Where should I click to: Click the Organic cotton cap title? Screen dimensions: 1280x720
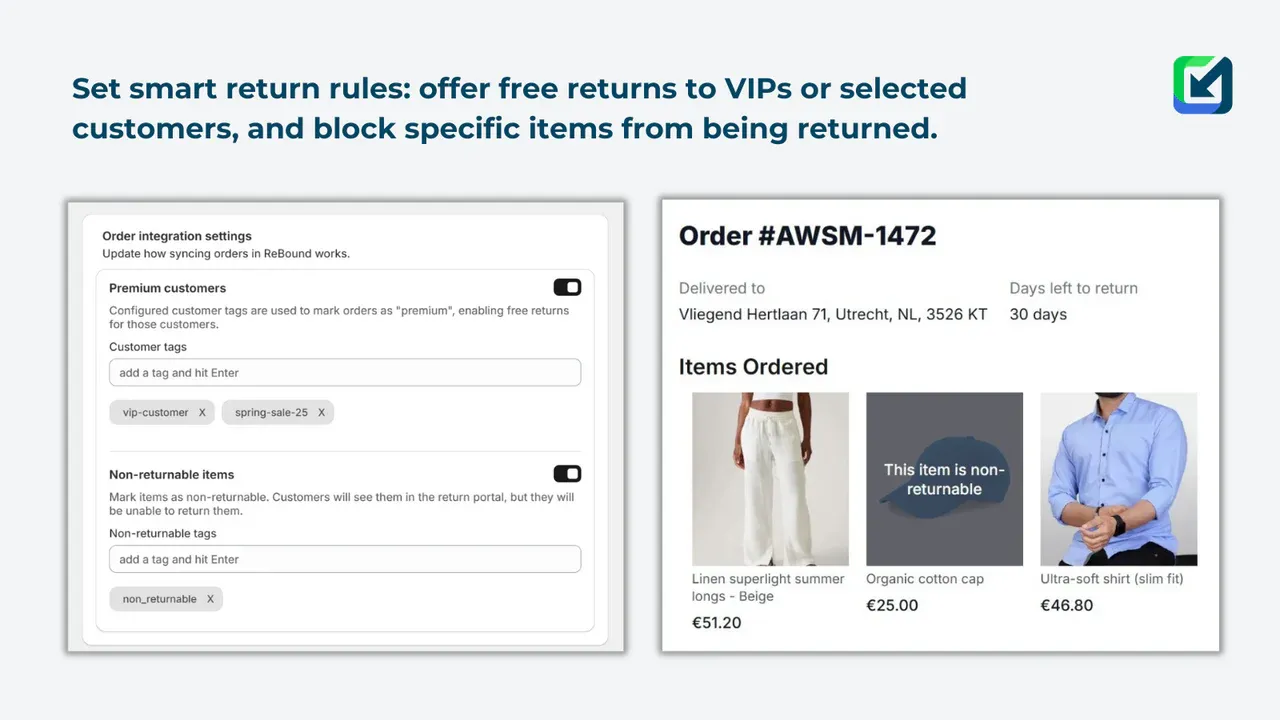point(924,579)
